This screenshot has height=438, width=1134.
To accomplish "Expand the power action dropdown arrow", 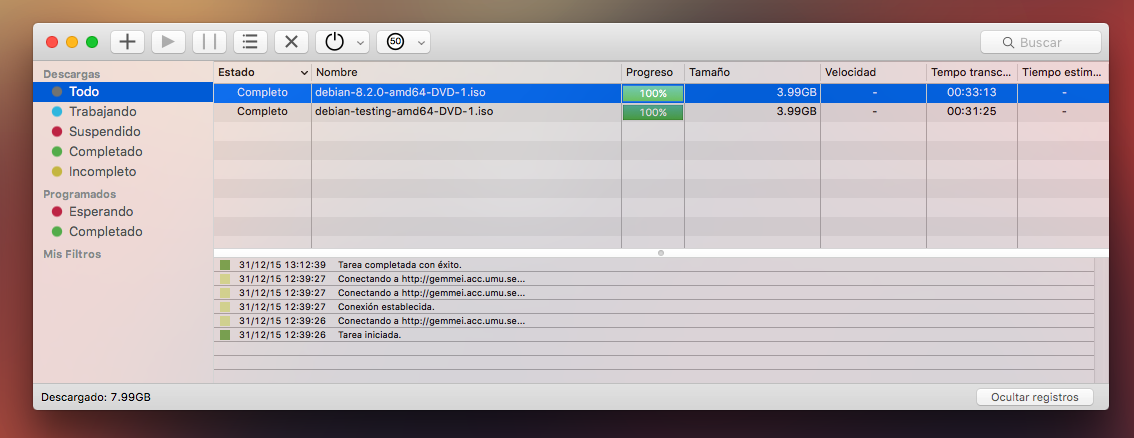I will 360,42.
